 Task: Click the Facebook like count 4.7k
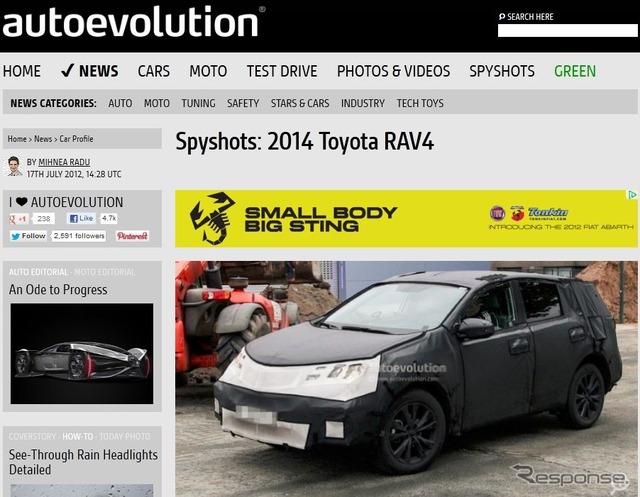(109, 218)
